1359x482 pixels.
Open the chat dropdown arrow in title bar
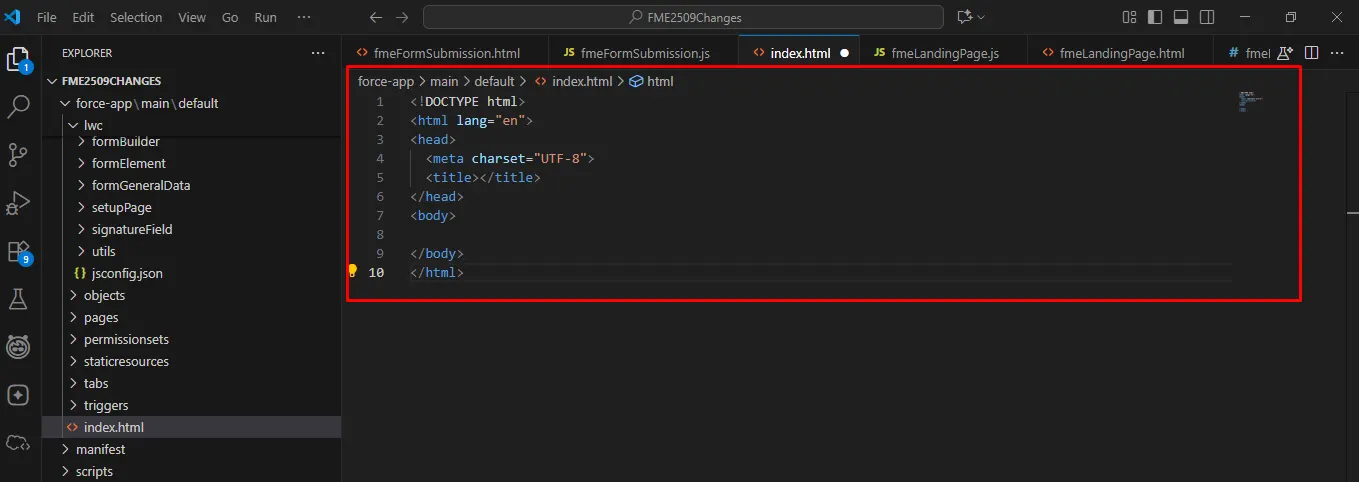[x=981, y=17]
